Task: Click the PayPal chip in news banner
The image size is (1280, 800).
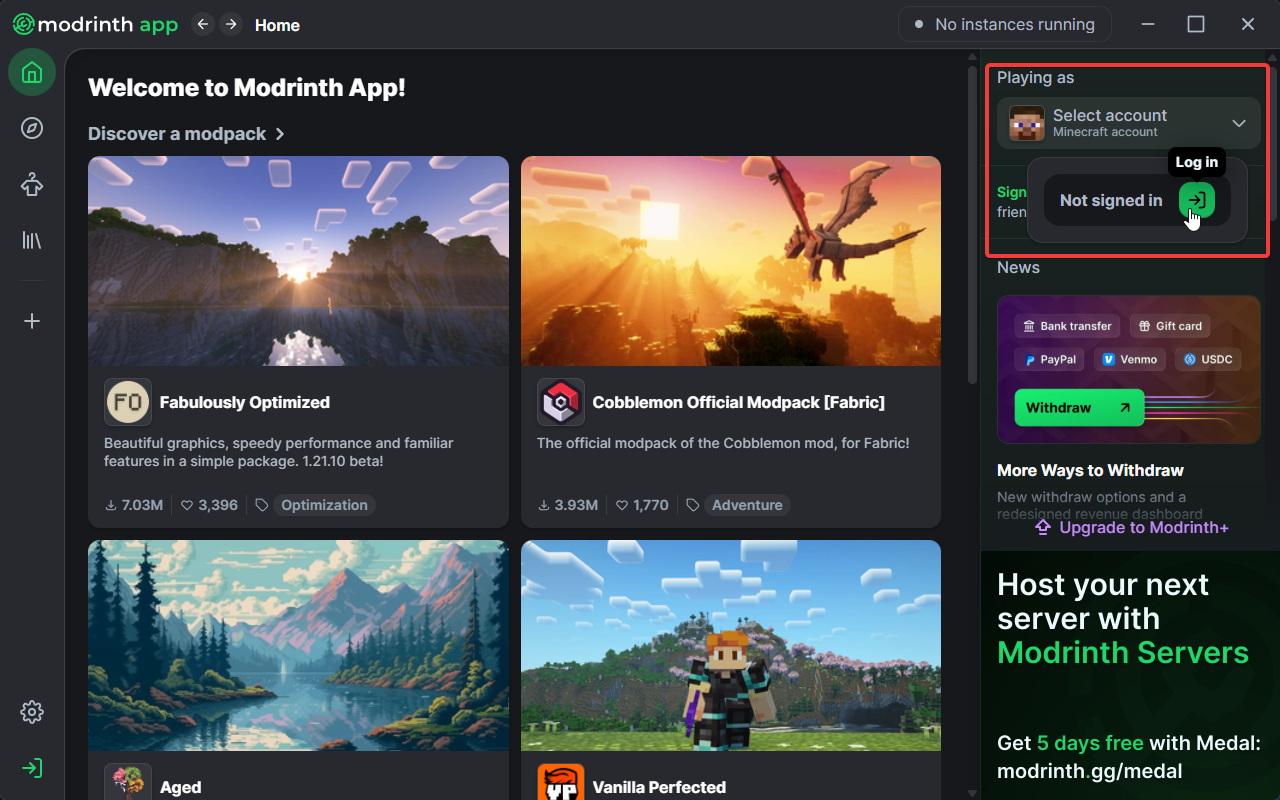Action: point(1049,359)
